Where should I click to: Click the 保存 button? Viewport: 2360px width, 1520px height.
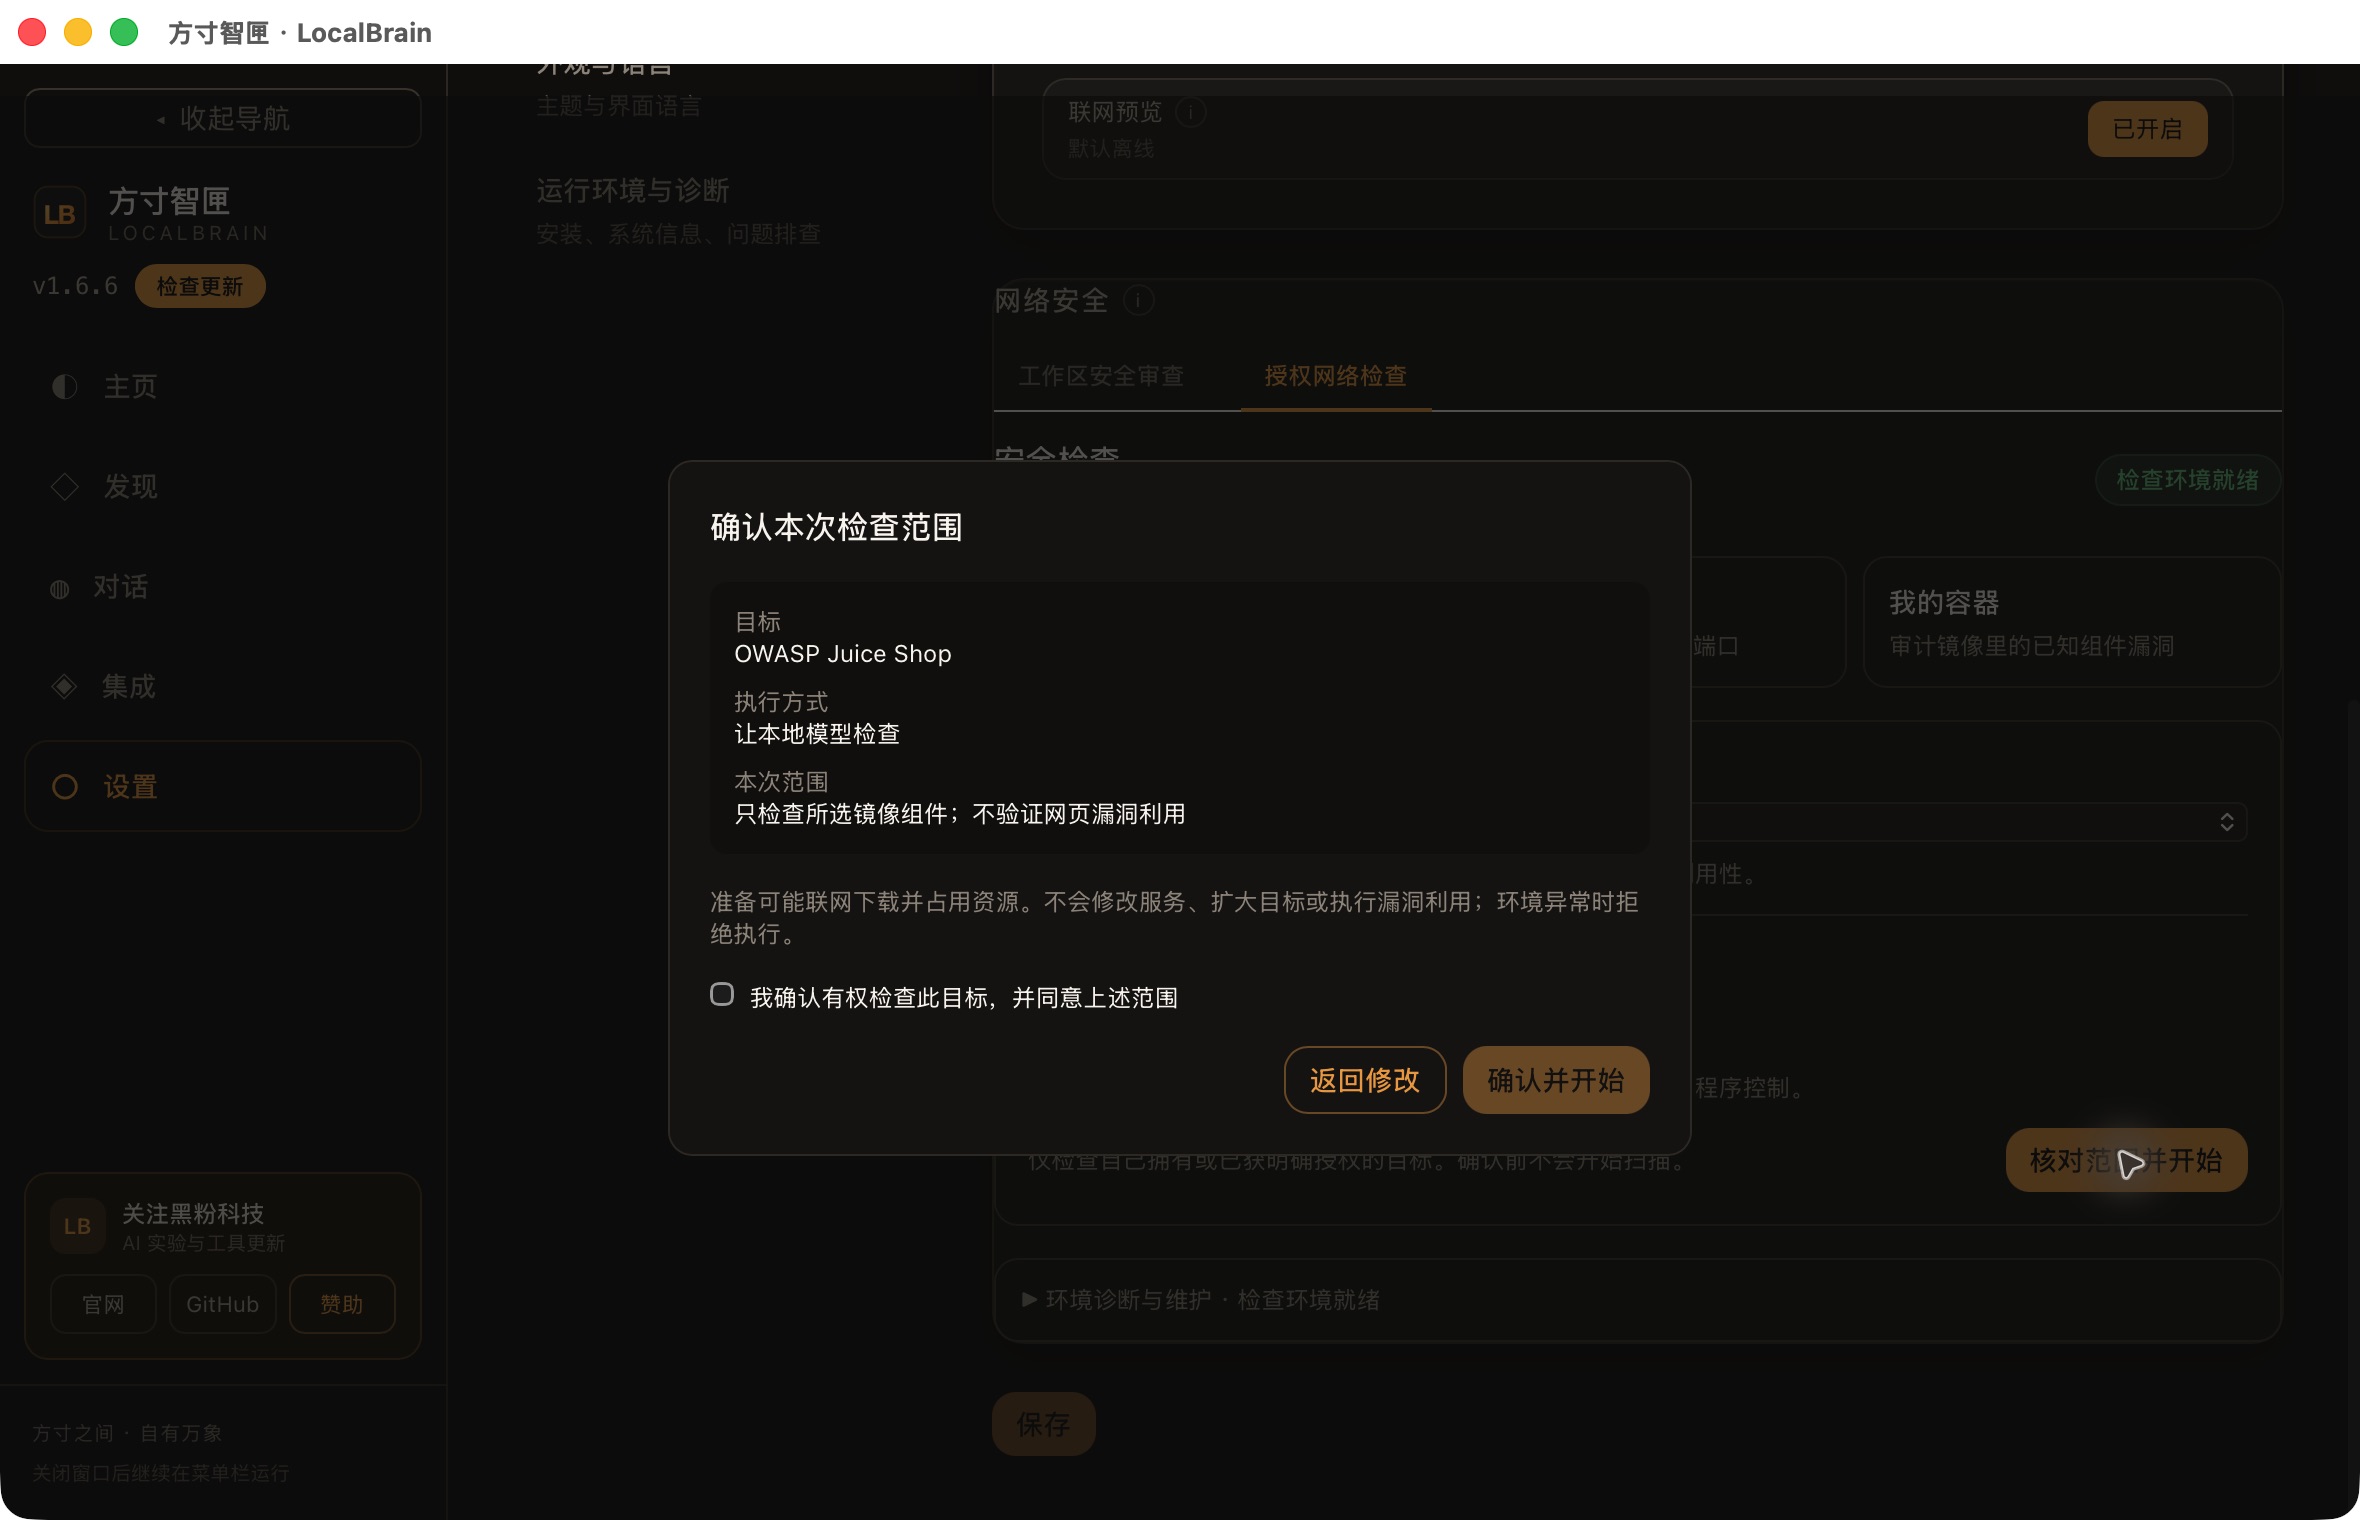pos(1043,1425)
